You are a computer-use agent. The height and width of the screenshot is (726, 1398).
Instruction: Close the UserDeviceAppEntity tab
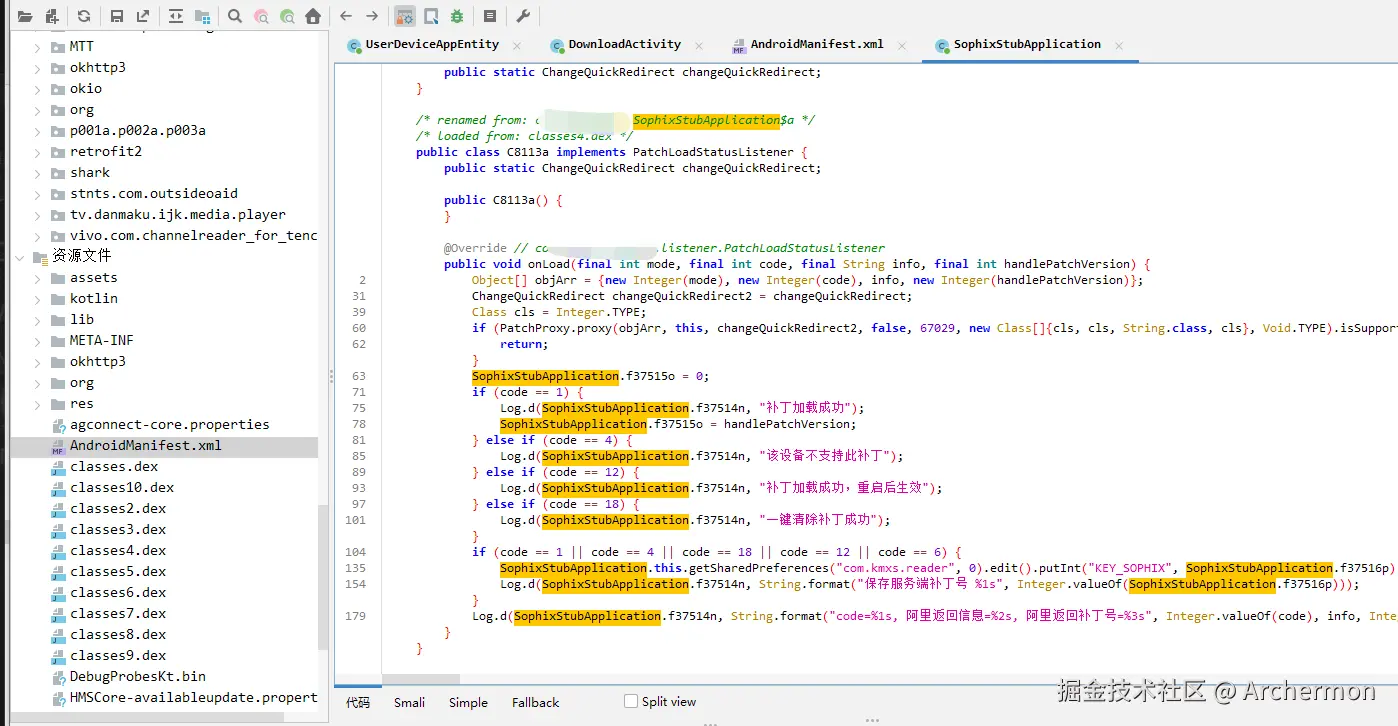[x=517, y=45]
